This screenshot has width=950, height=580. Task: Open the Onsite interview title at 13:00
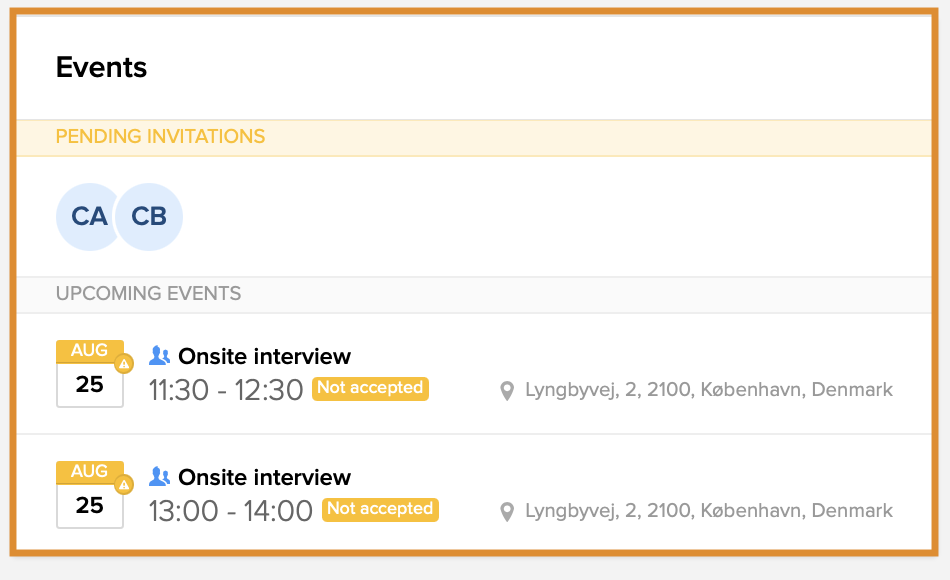(x=264, y=477)
